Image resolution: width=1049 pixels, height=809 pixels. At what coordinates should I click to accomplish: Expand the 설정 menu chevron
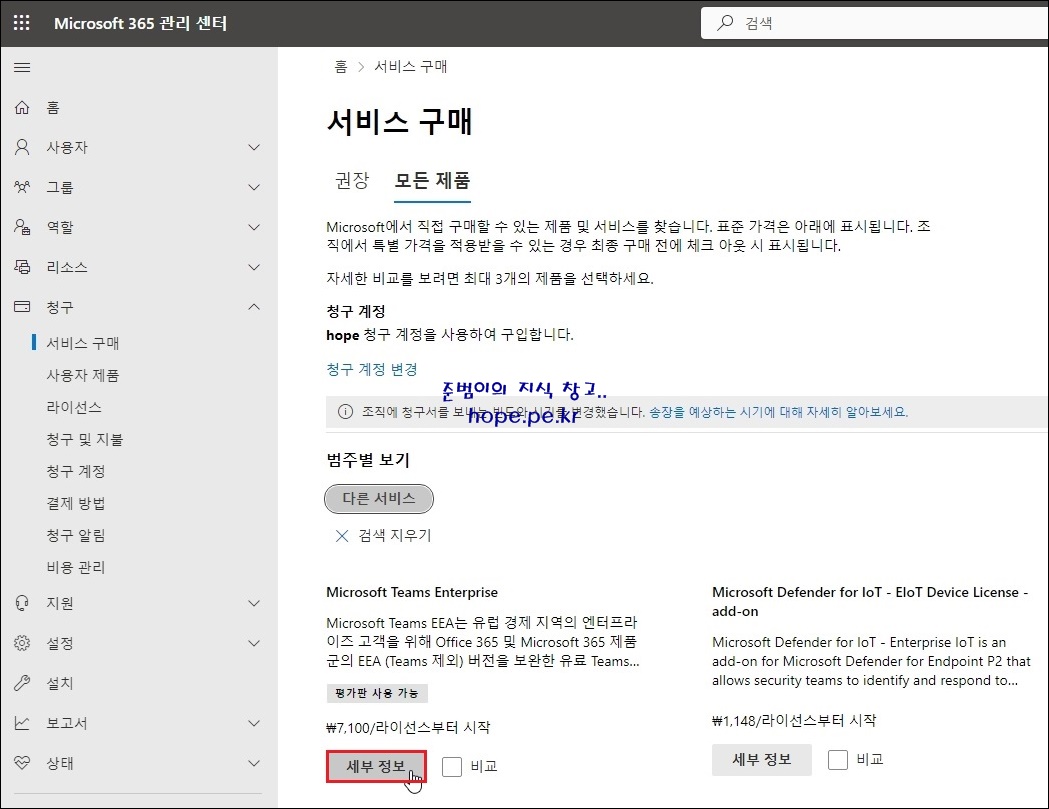click(254, 643)
